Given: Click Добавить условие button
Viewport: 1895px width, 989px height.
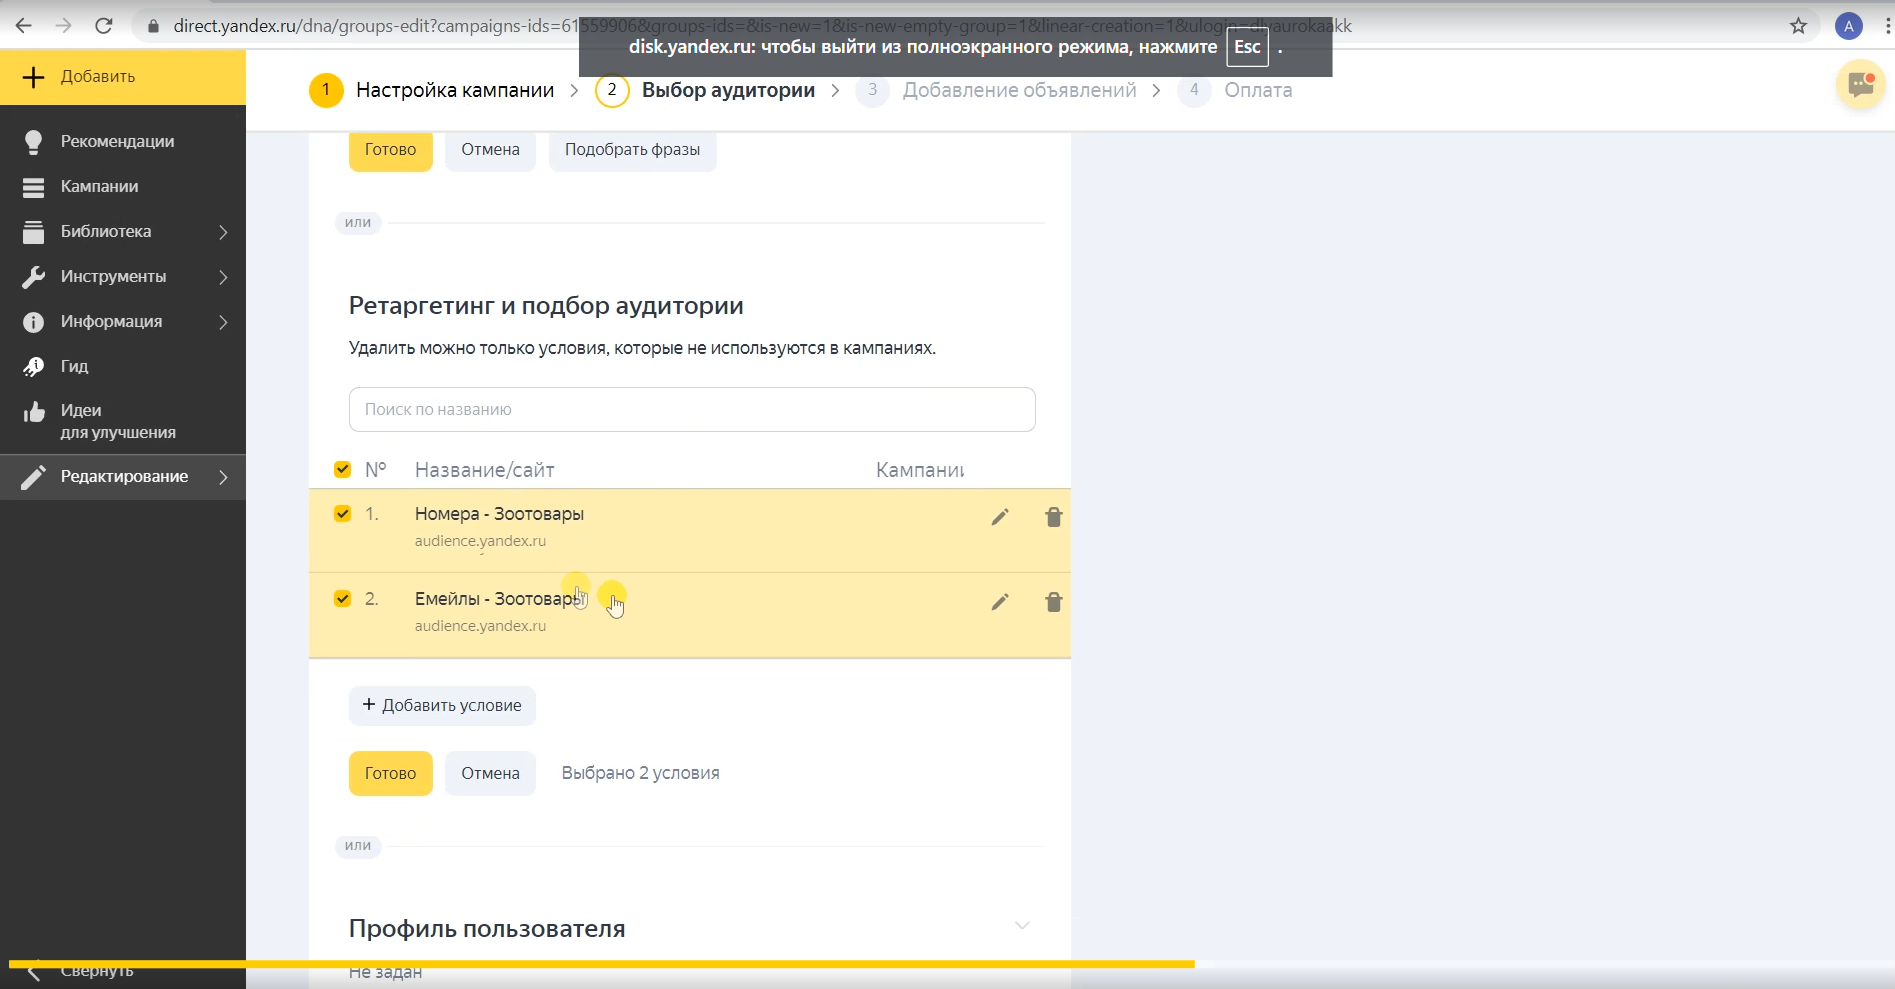Looking at the screenshot, I should [442, 705].
